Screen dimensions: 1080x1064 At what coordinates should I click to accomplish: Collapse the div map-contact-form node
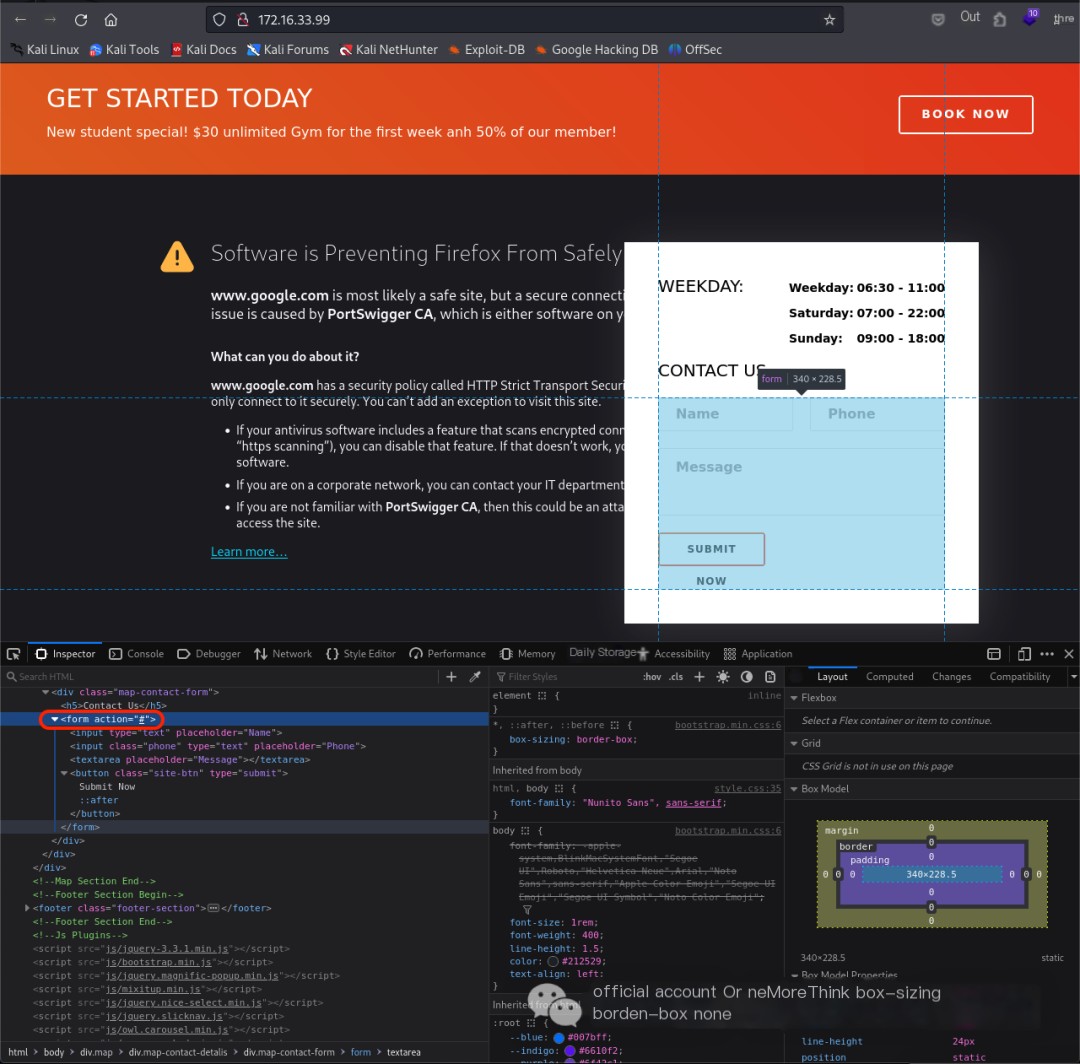(x=45, y=692)
